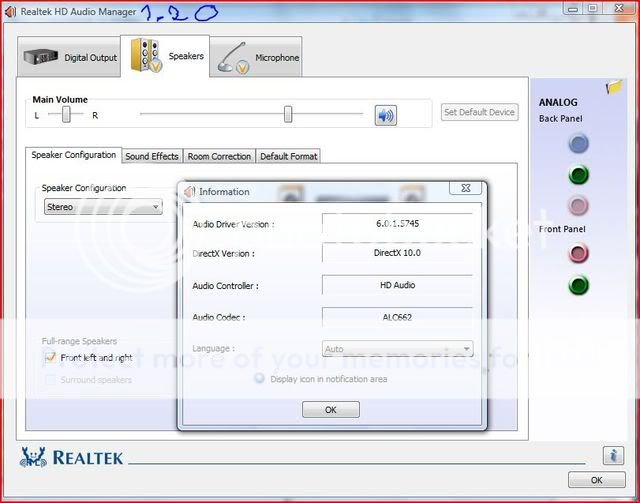Click the Information dialog speaker icon

point(189,191)
